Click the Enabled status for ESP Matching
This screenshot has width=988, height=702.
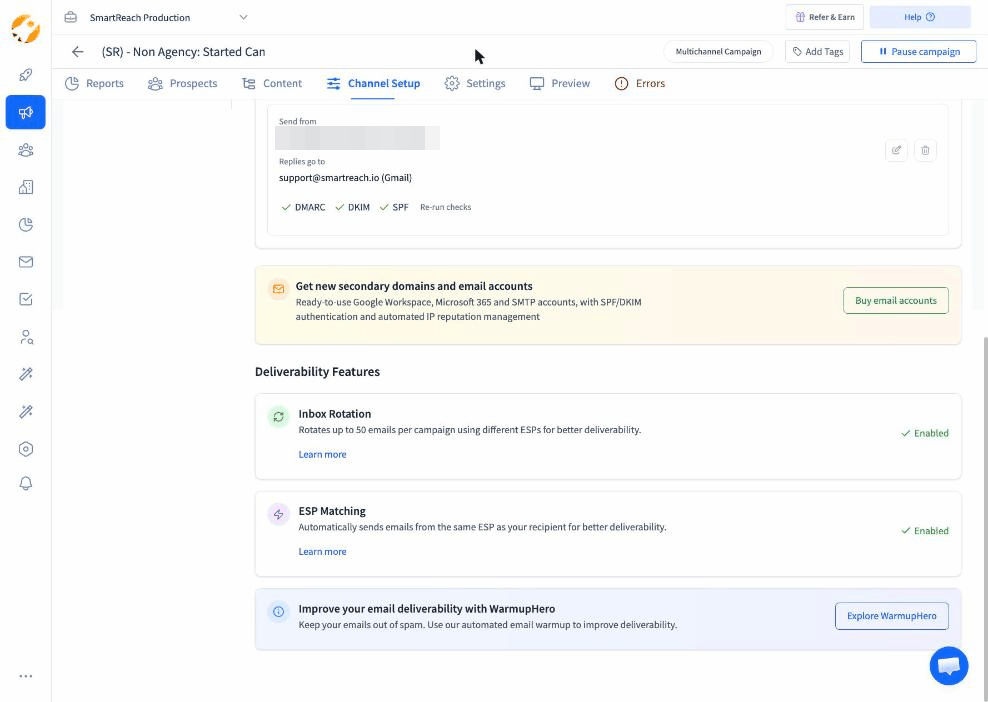(924, 531)
